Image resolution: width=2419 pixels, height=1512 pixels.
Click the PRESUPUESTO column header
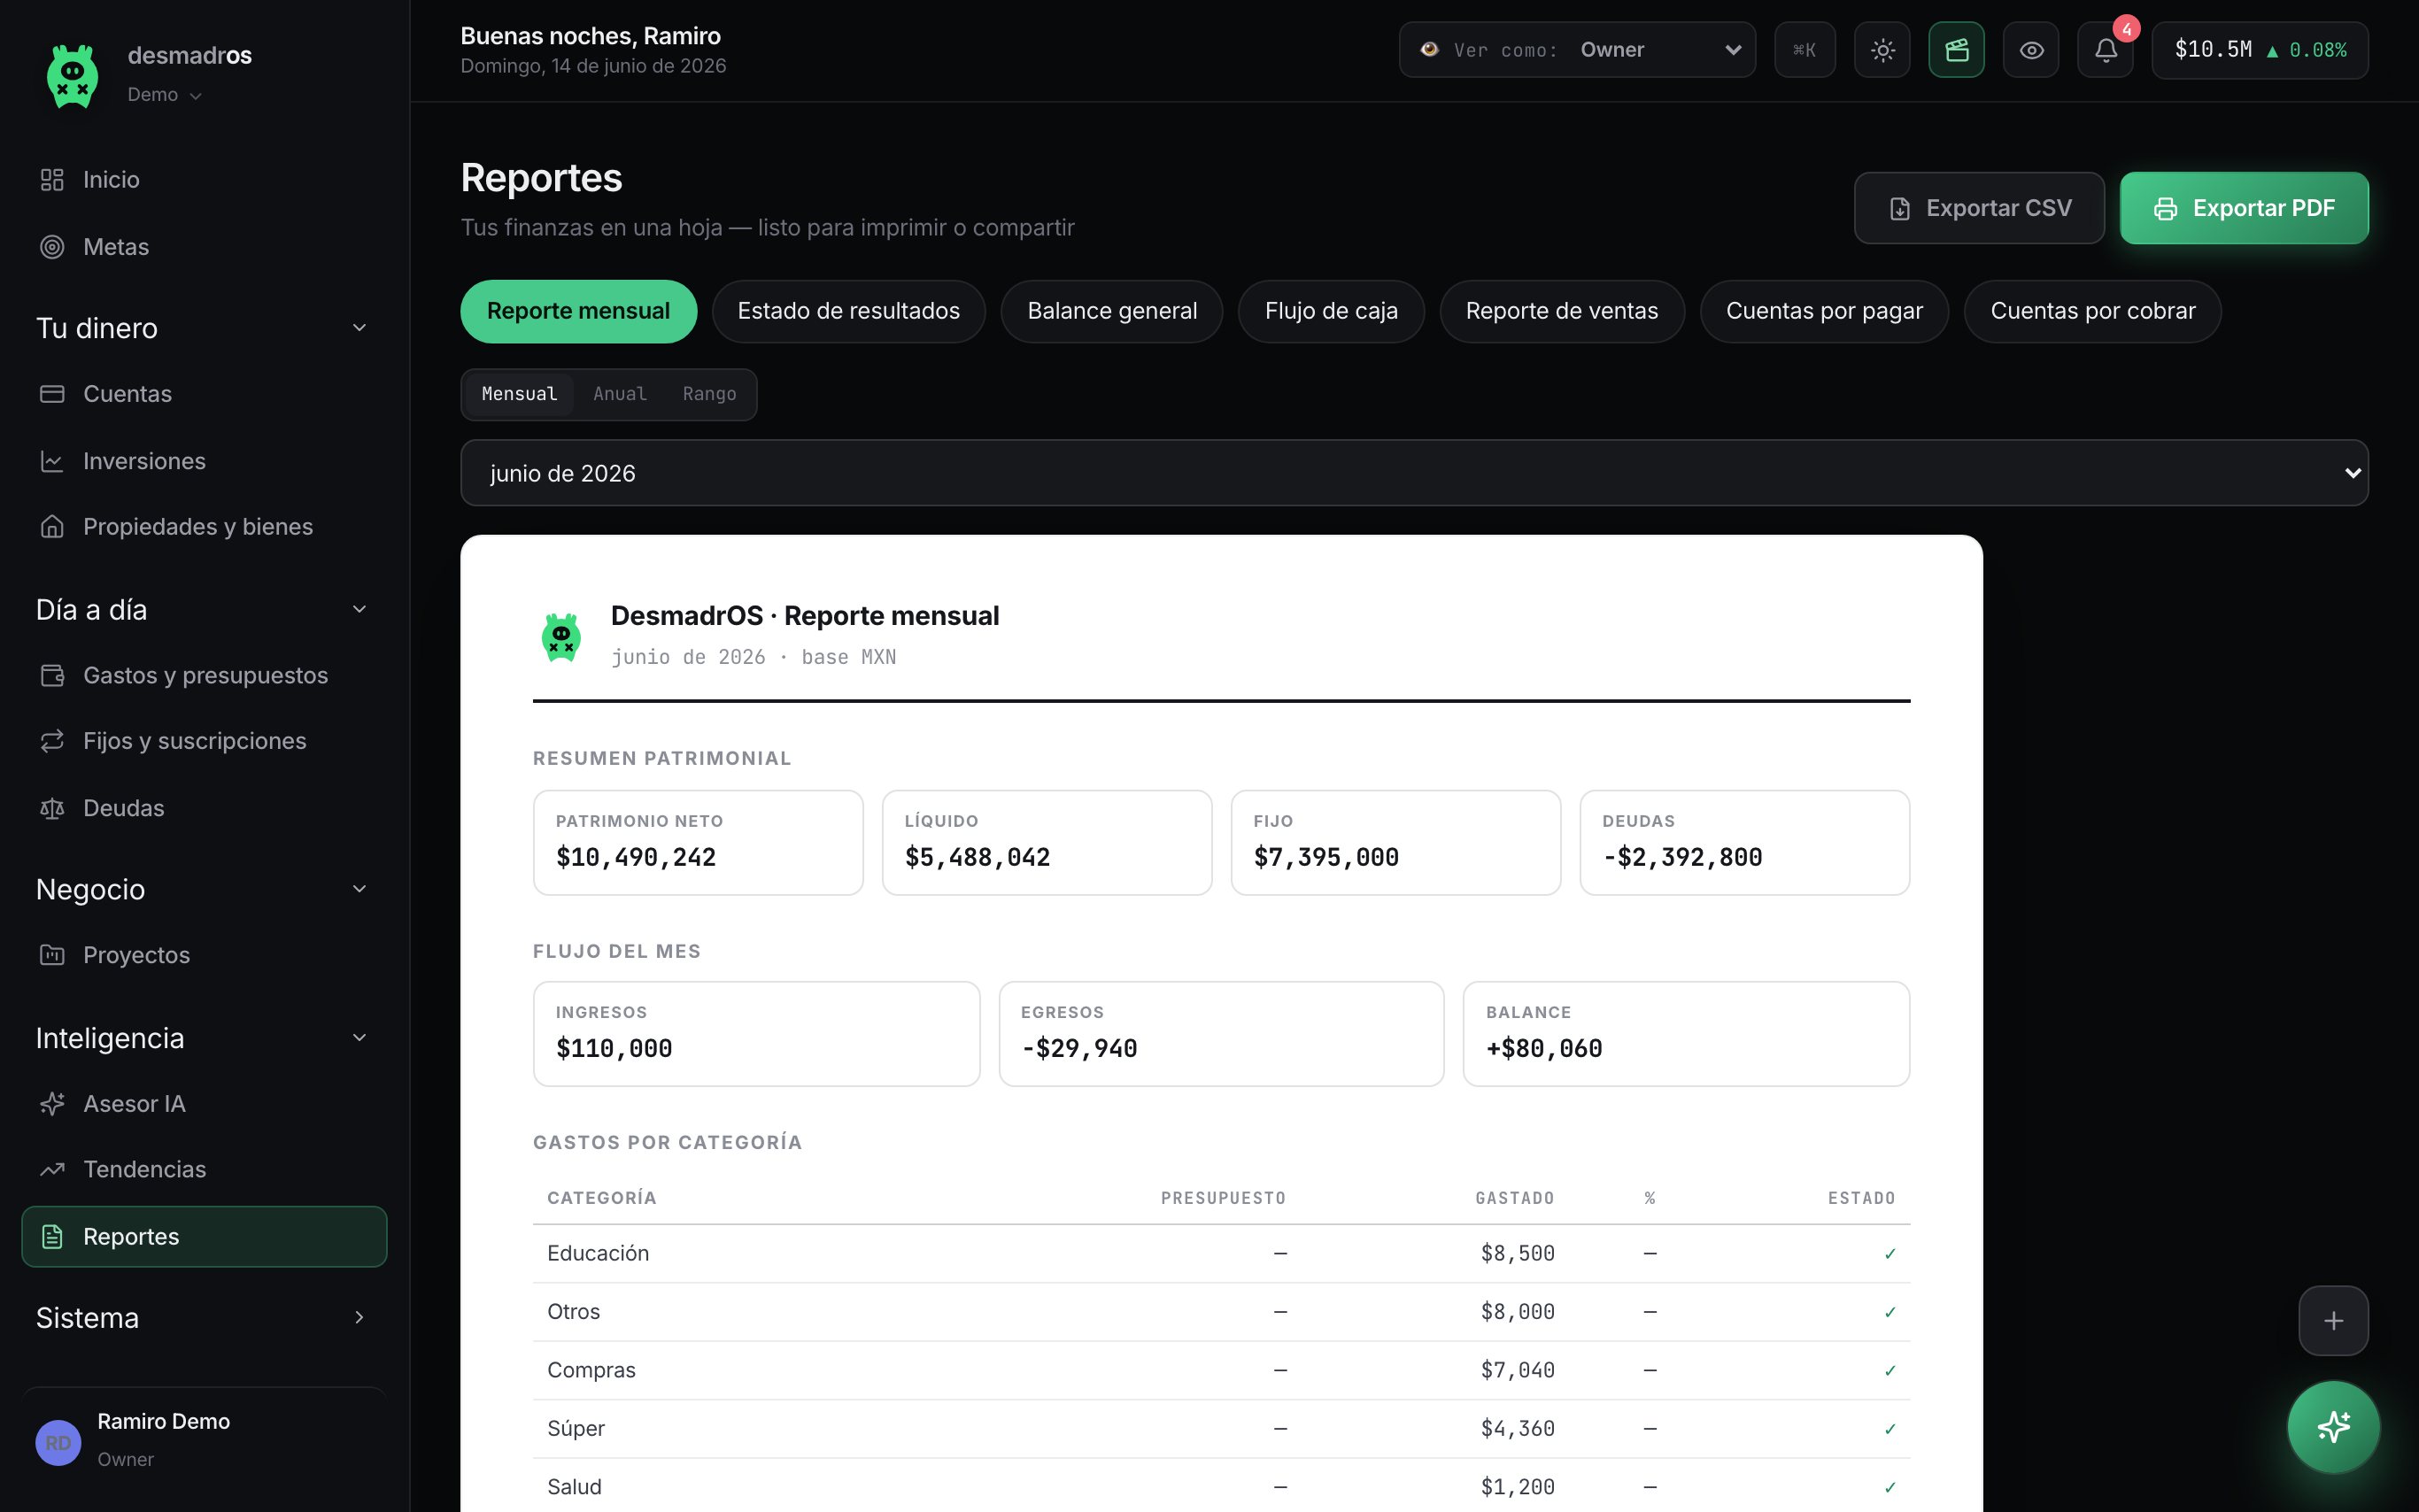pos(1223,1199)
